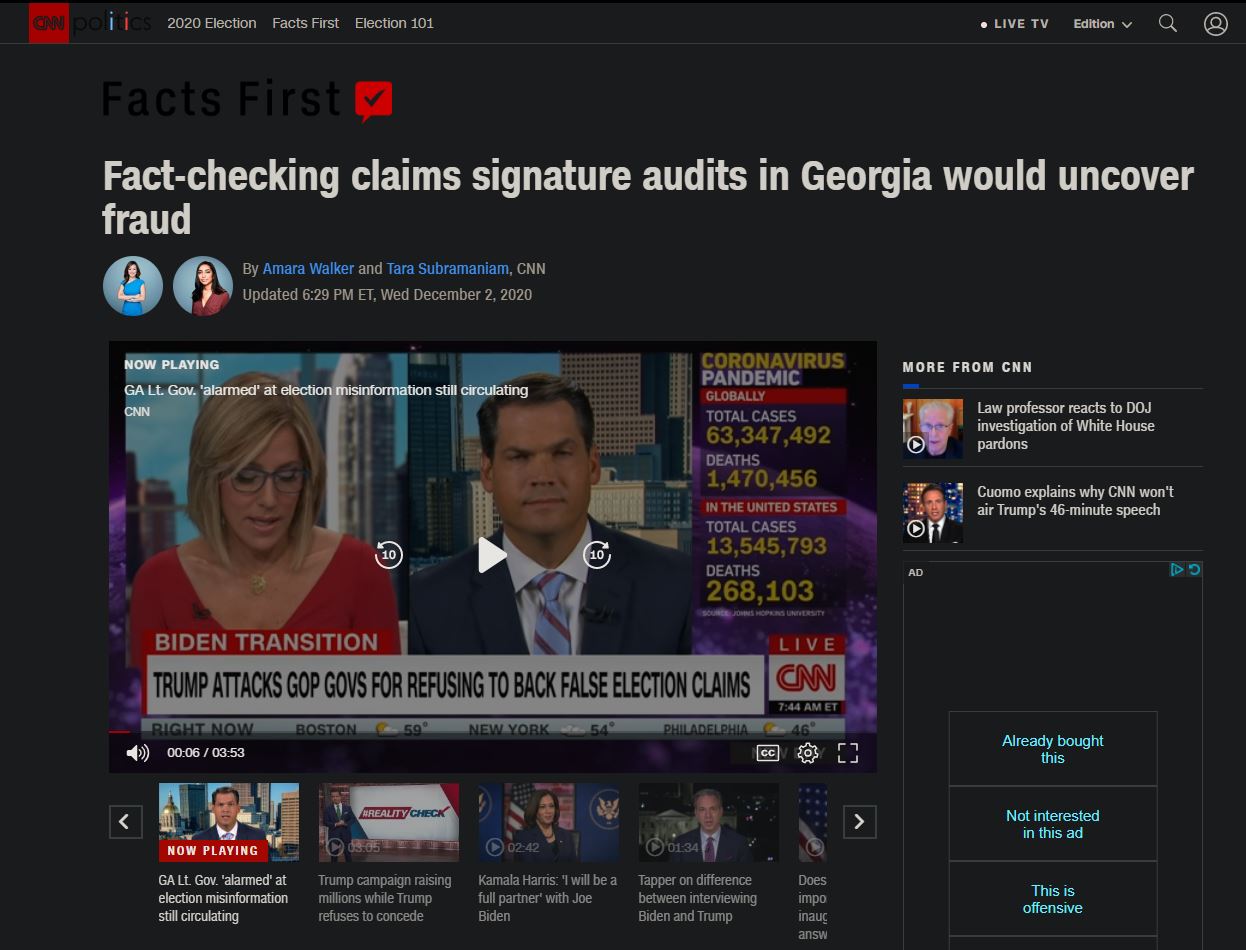This screenshot has width=1246, height=950.
Task: Click Law professor video thumbnail
Action: click(933, 429)
